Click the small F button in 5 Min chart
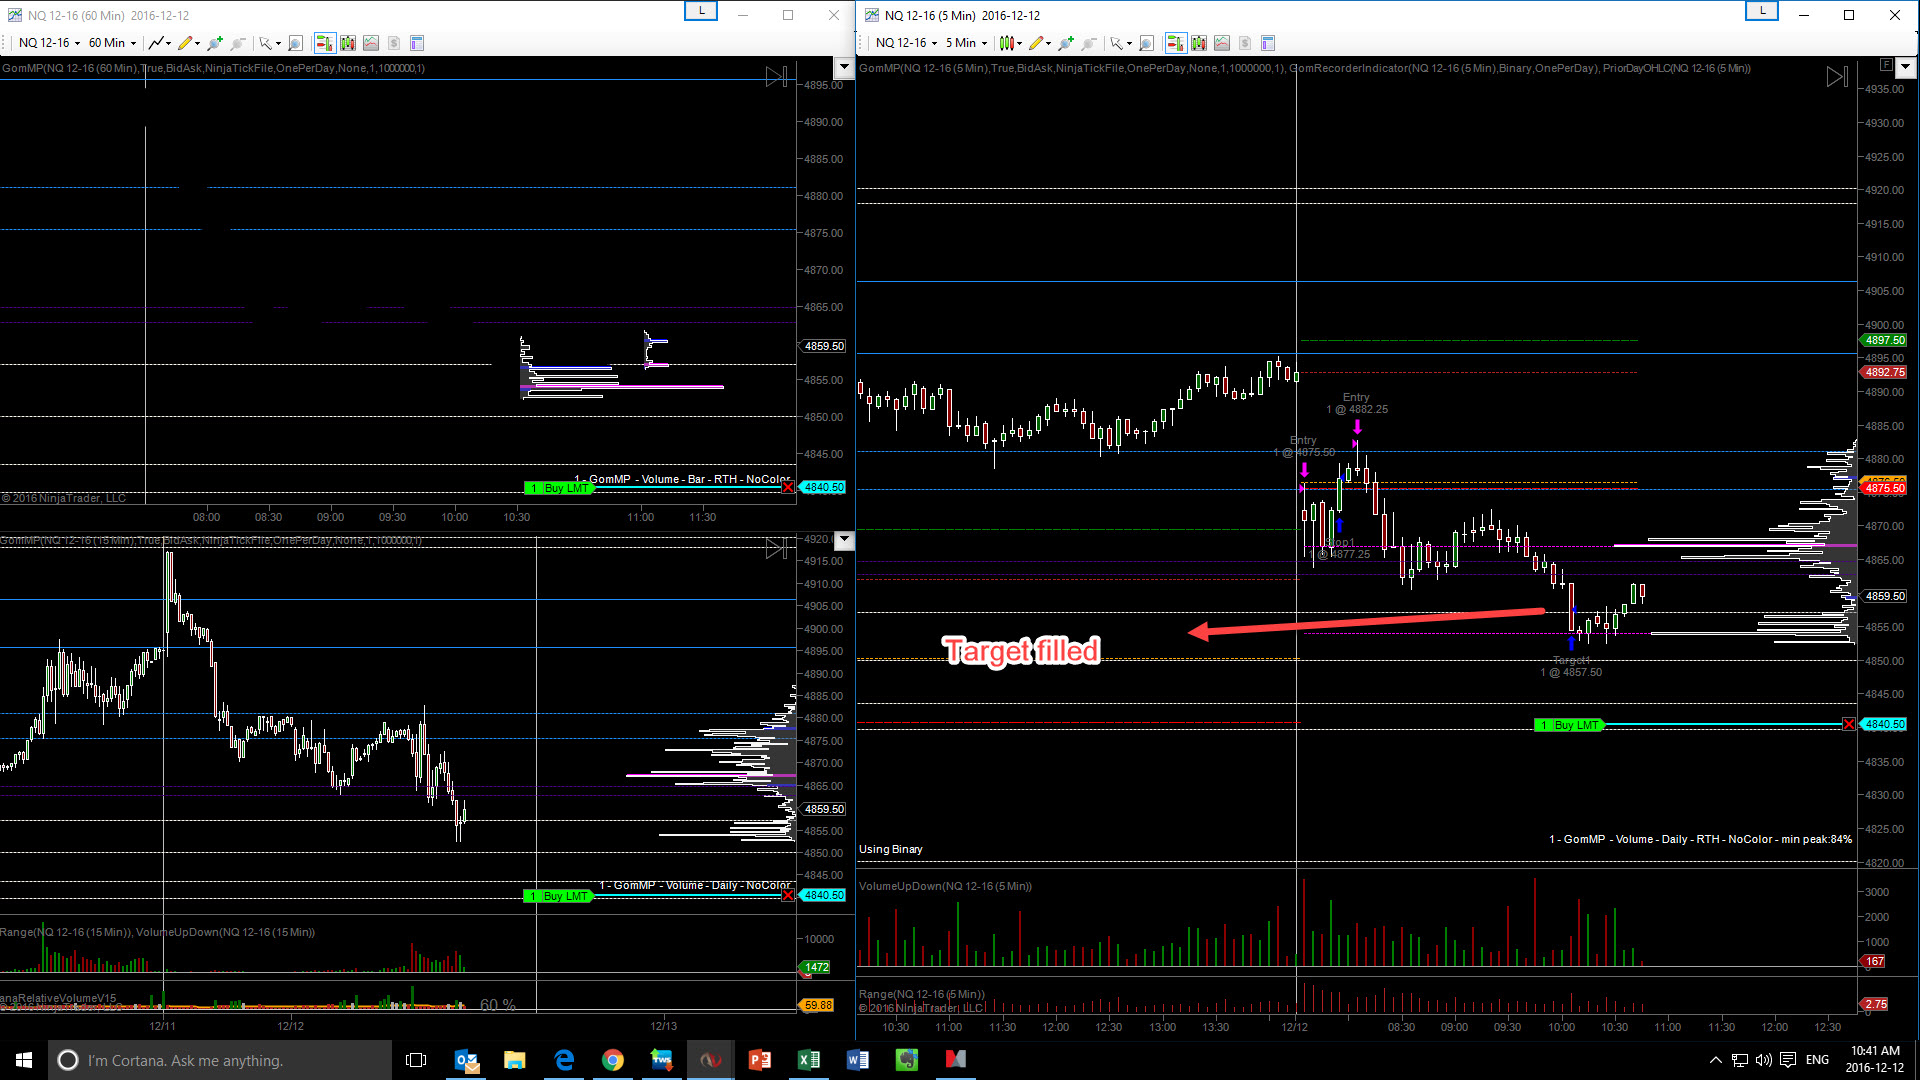1920x1080 pixels. tap(1886, 65)
